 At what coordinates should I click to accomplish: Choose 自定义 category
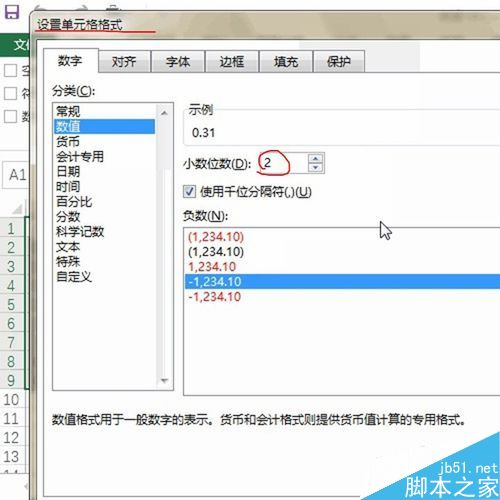(104, 277)
